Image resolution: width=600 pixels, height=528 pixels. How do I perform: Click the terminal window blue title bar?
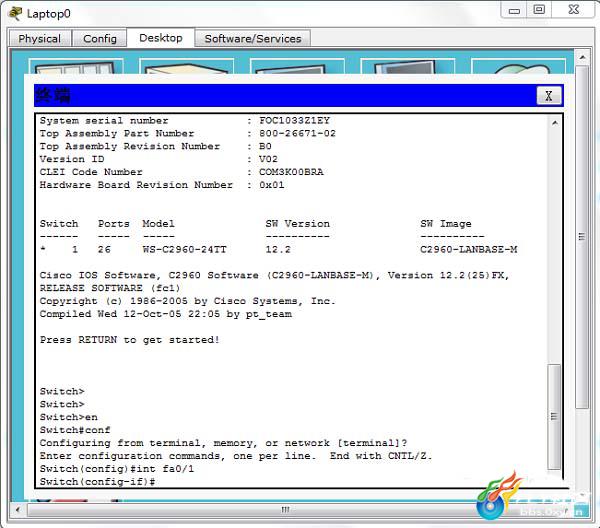pos(285,96)
